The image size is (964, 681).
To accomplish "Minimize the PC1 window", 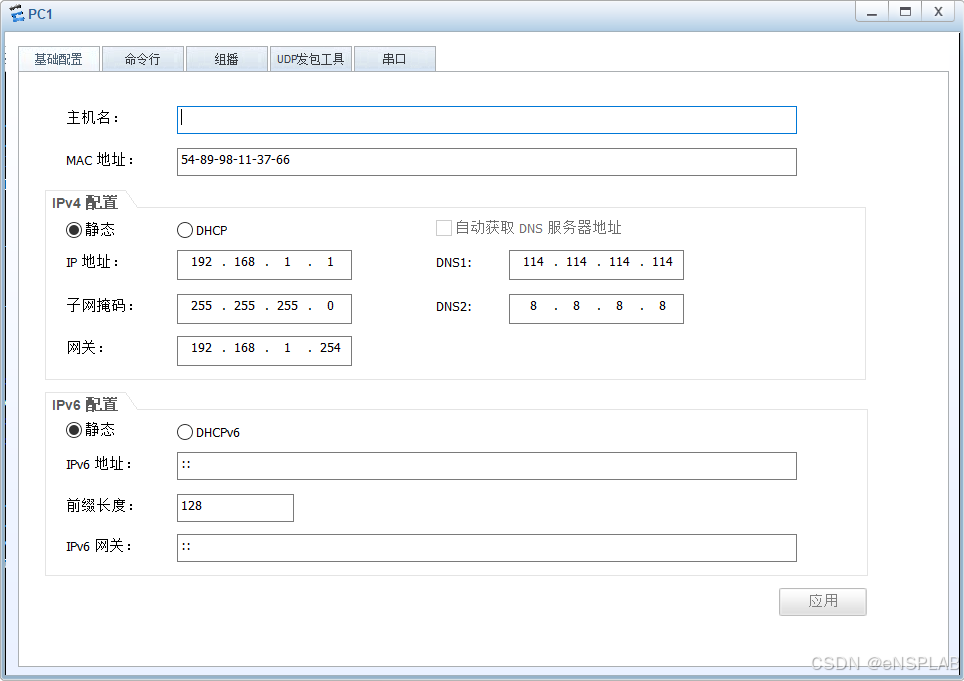I will (x=872, y=12).
